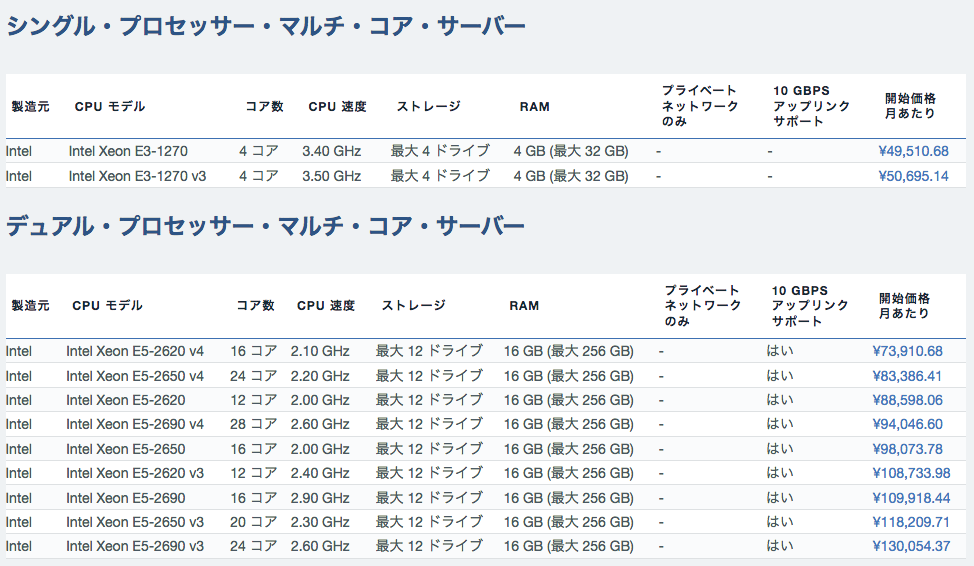
Task: Select the Intel Xeon E5-2690 cell in ¥109,918.44 row
Action: [x=125, y=498]
